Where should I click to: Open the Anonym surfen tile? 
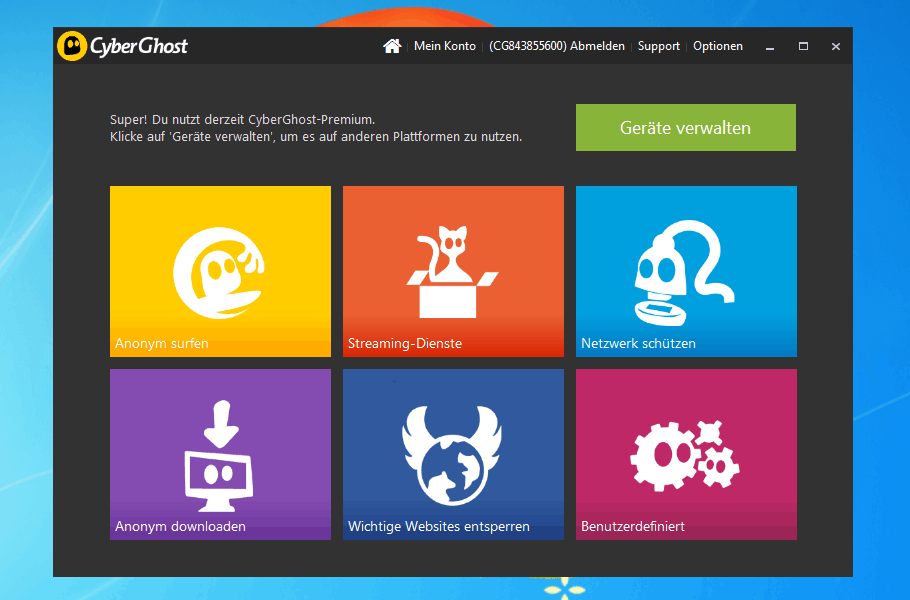pos(221,271)
